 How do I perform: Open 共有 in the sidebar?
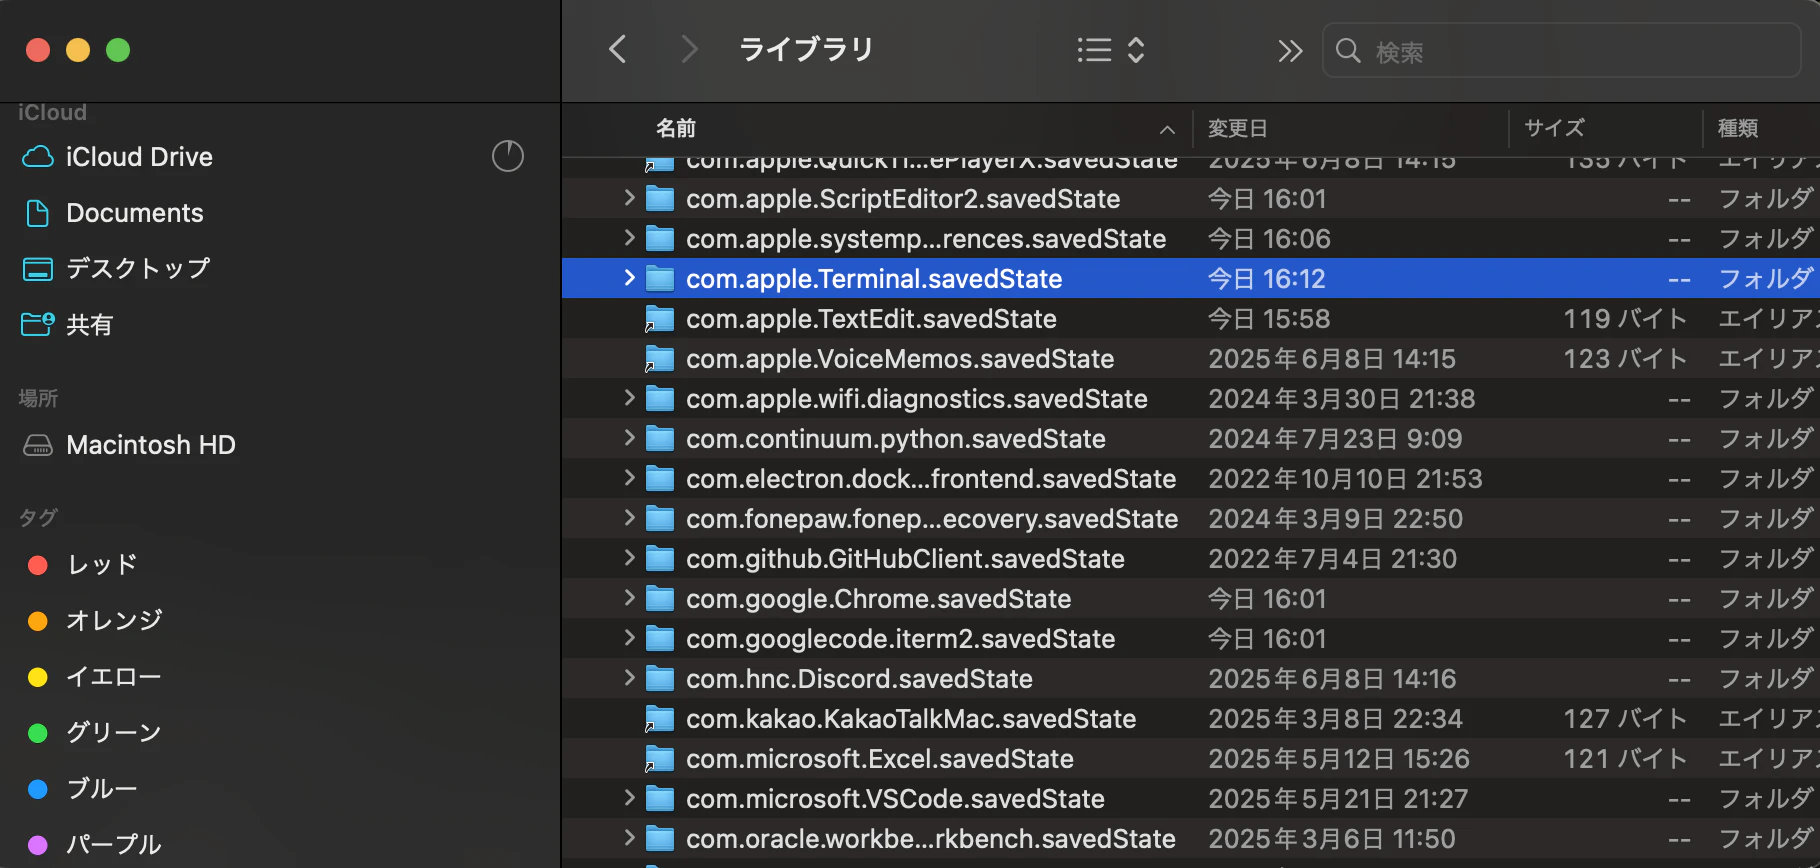(89, 325)
